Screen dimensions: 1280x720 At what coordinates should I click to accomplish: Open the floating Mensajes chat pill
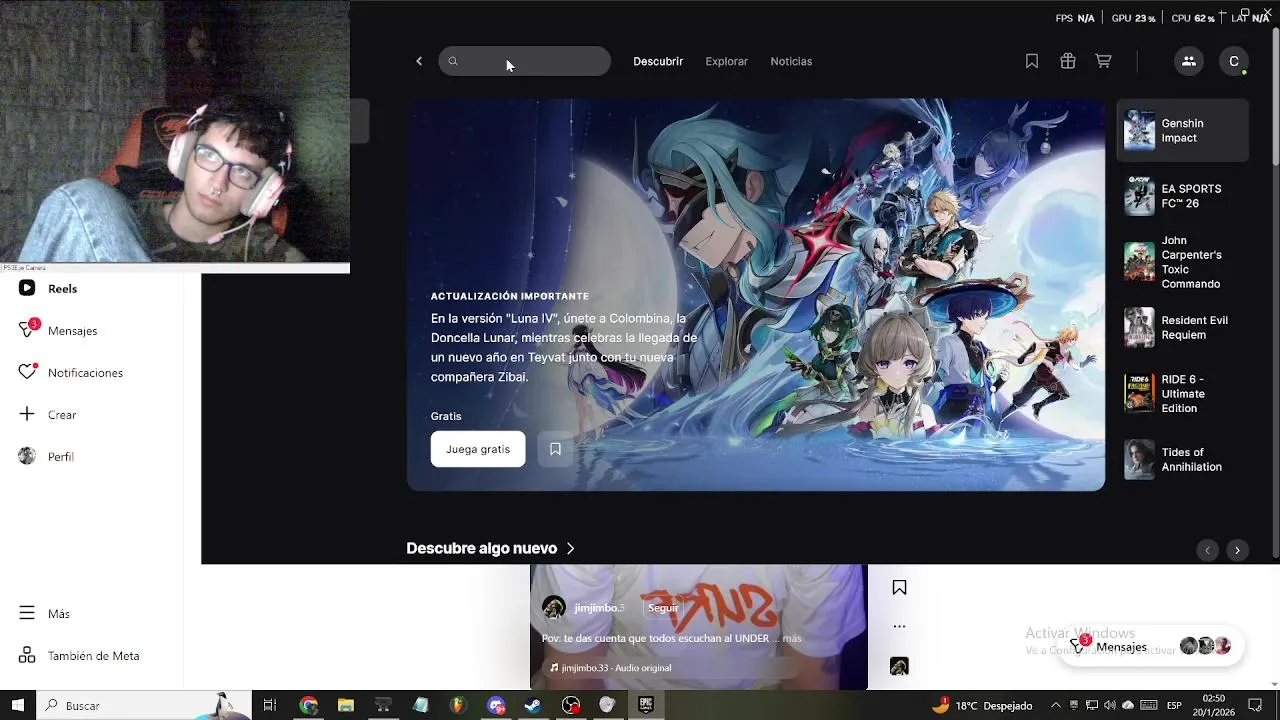coord(1150,646)
